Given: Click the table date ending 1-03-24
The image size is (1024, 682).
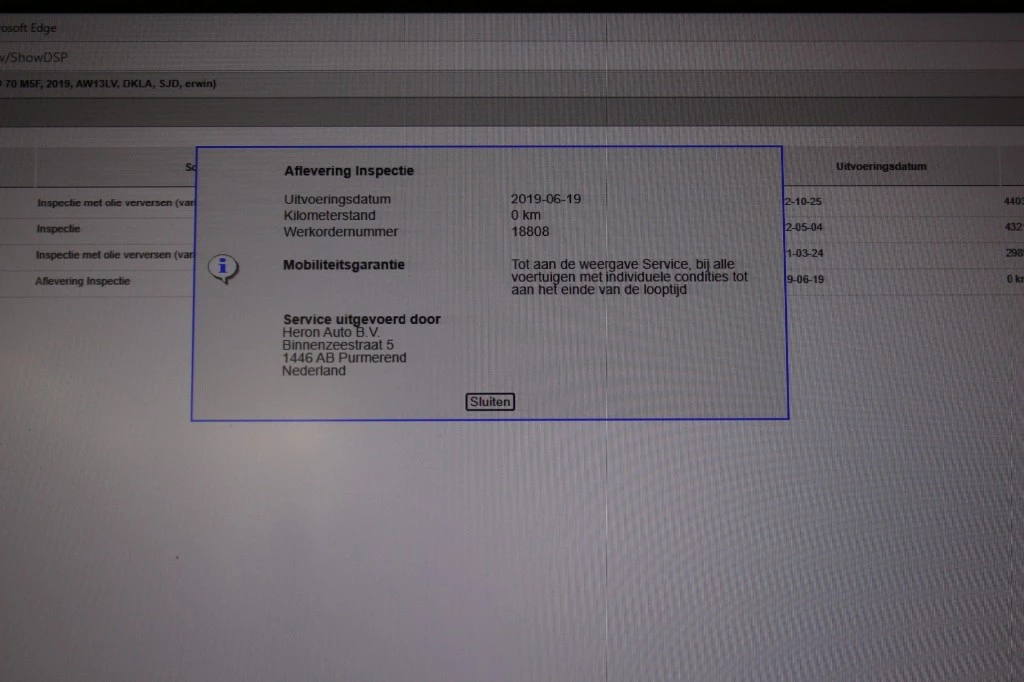Looking at the screenshot, I should (804, 254).
